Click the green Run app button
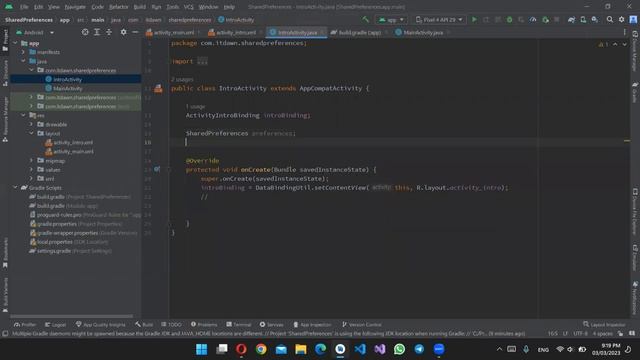640x360 pixels. click(x=474, y=20)
